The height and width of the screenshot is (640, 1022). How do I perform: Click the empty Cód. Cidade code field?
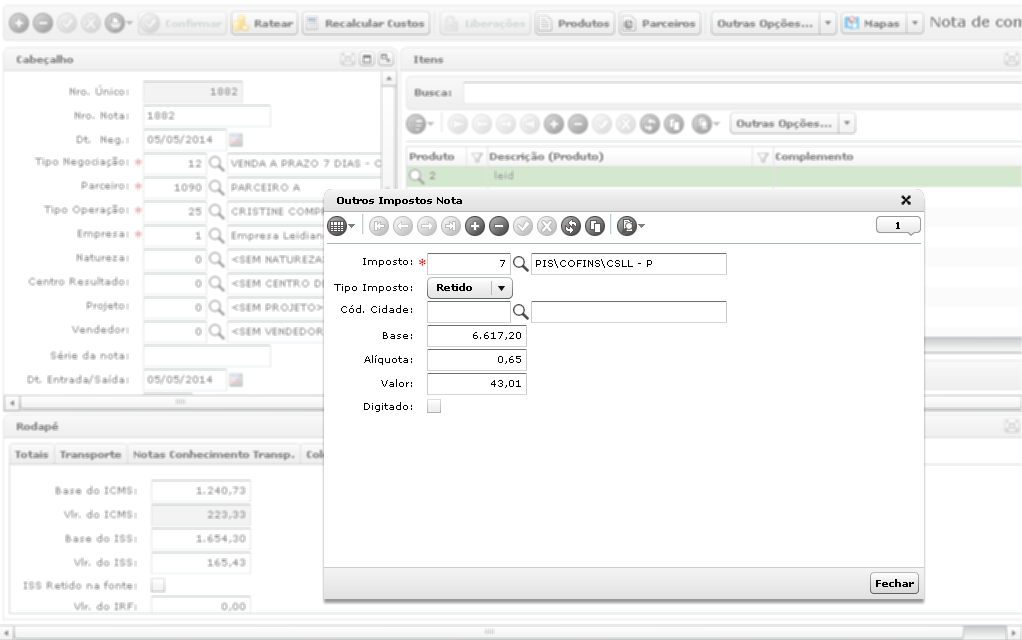[x=469, y=312]
